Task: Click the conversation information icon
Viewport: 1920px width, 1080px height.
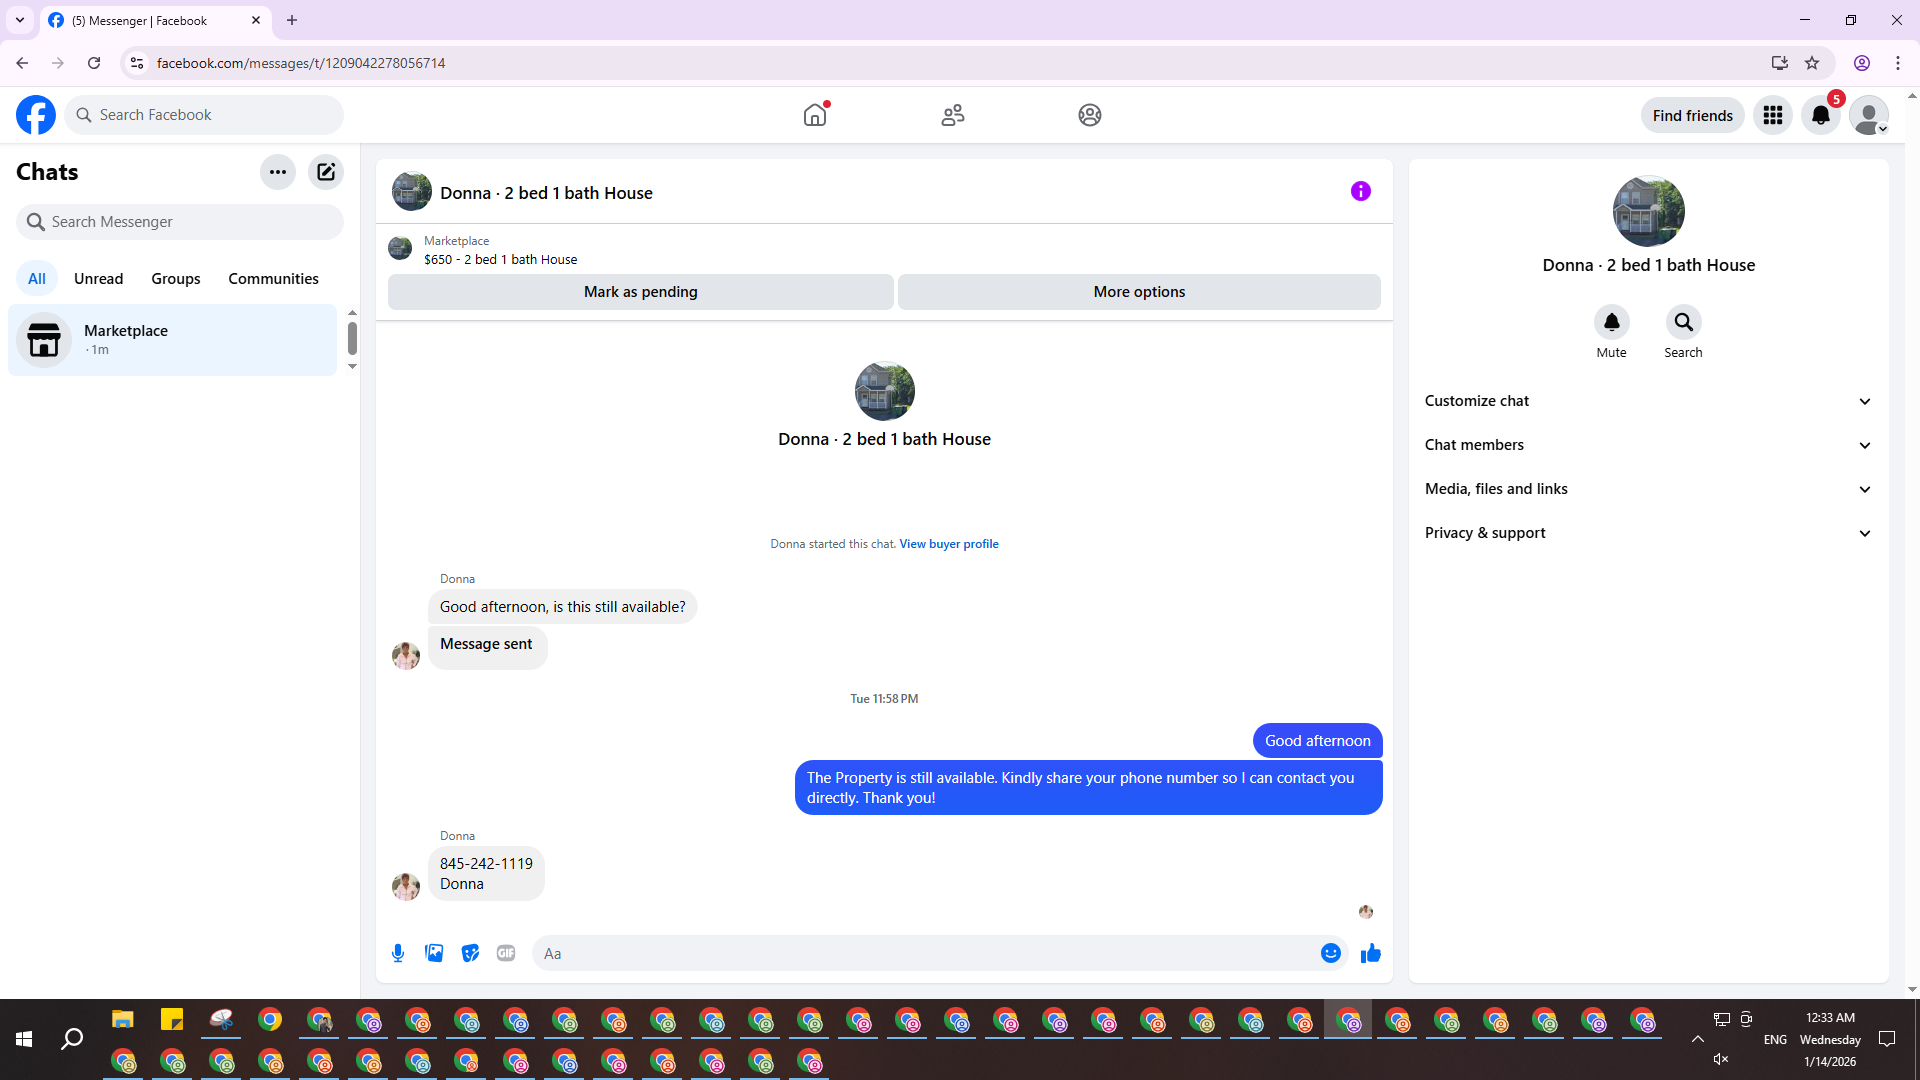Action: click(1360, 191)
